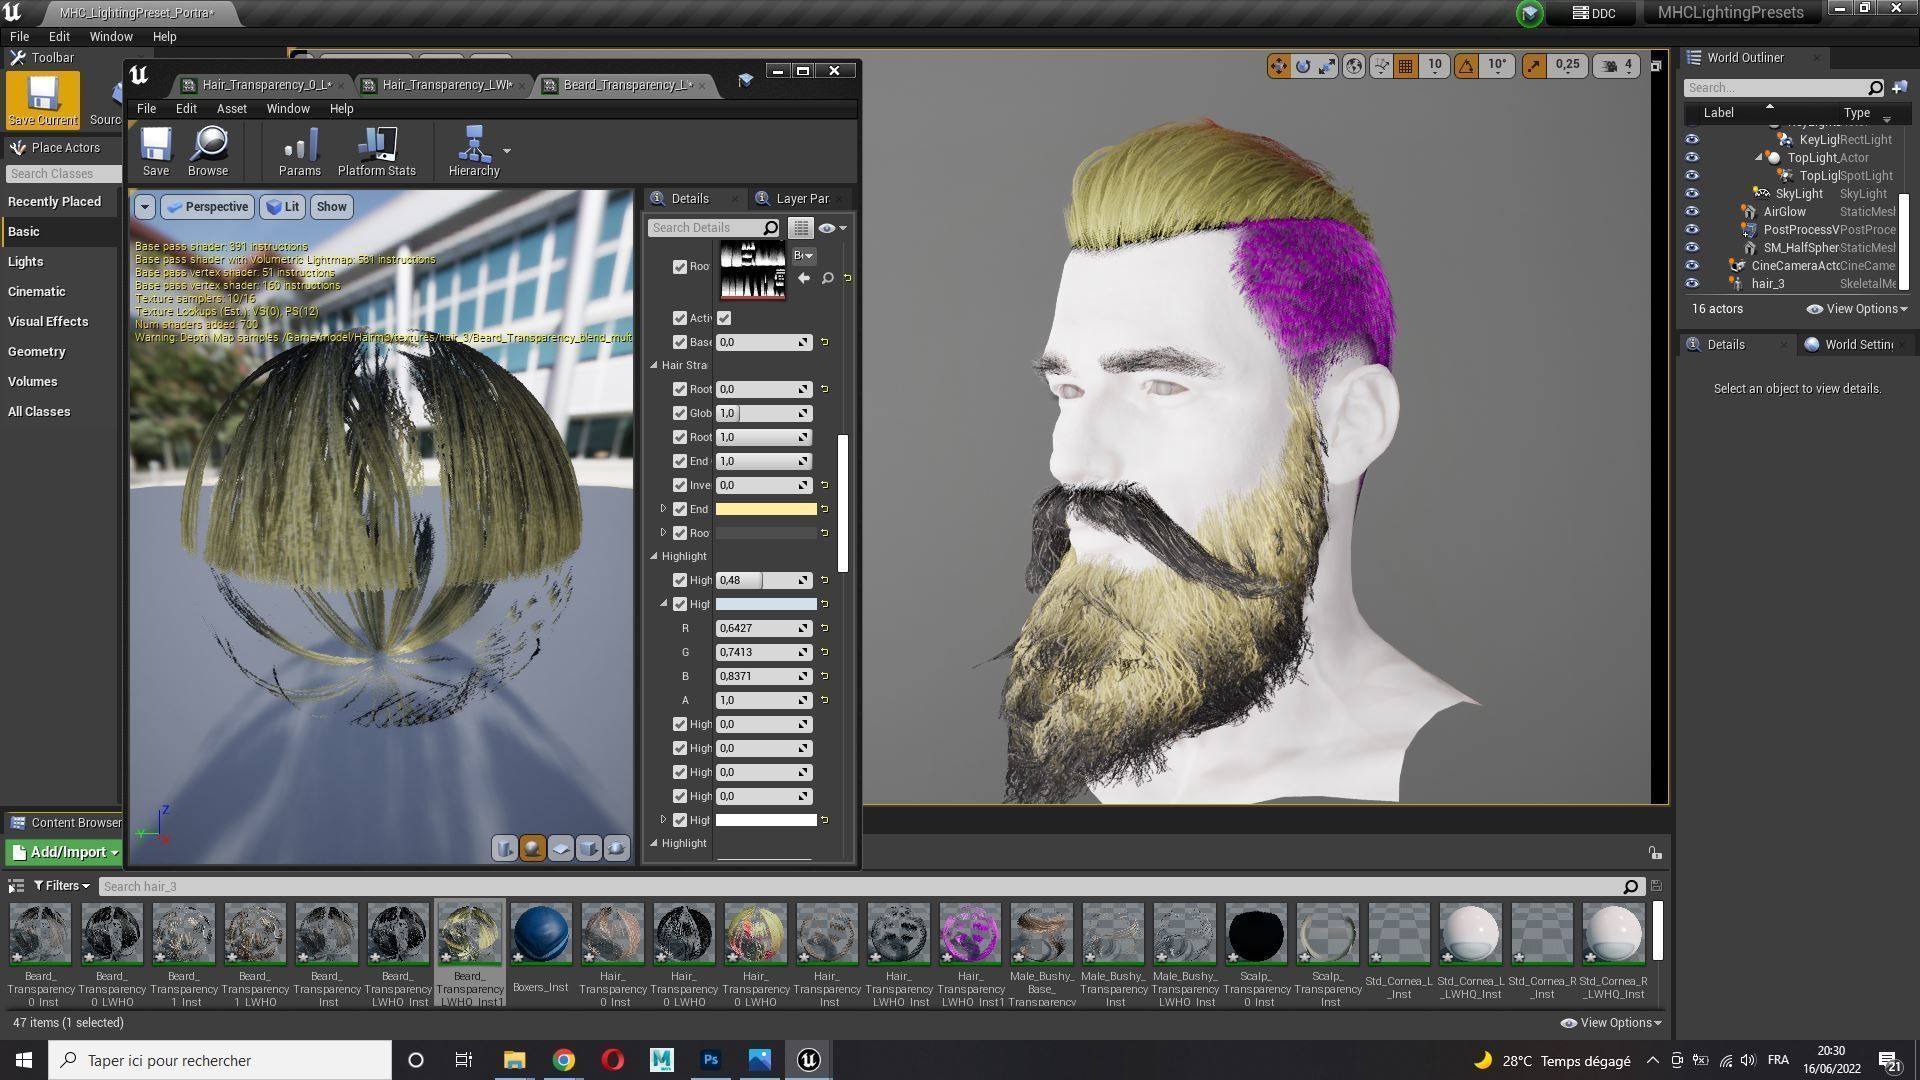Set preview mesh to plane primitive
Image resolution: width=1920 pixels, height=1080 pixels.
click(561, 848)
